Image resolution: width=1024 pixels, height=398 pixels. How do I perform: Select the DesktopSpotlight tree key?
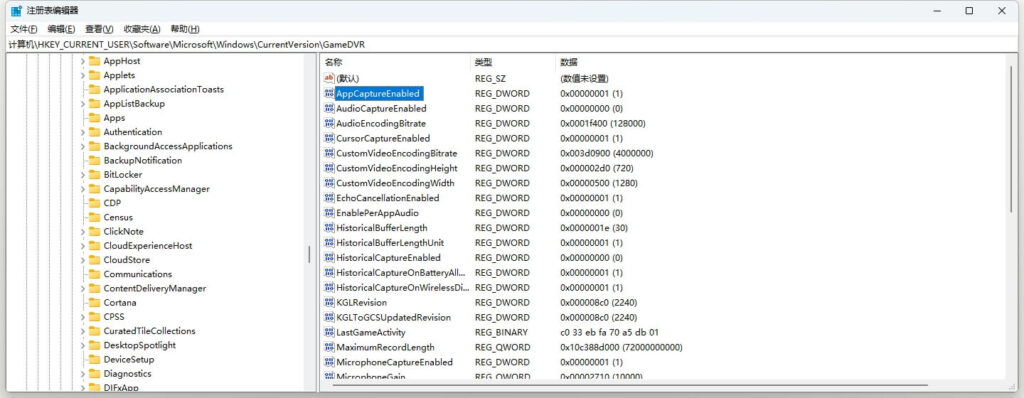coord(140,345)
